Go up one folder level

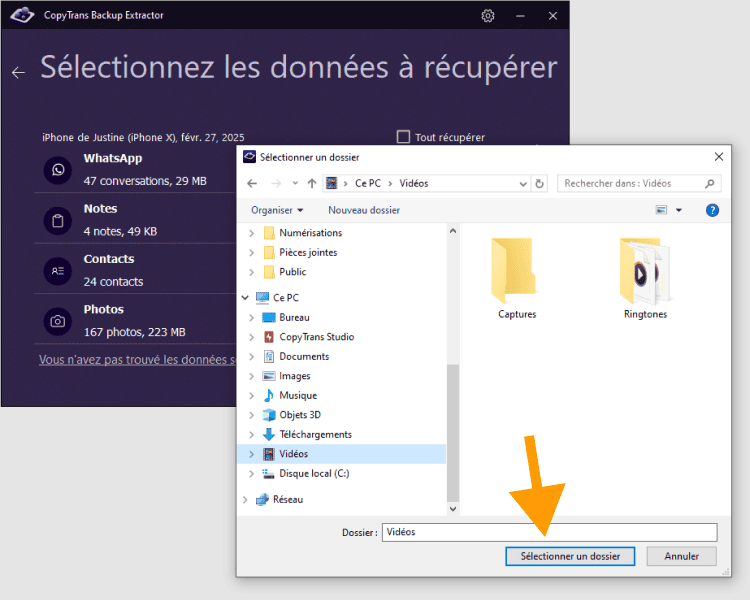(312, 183)
